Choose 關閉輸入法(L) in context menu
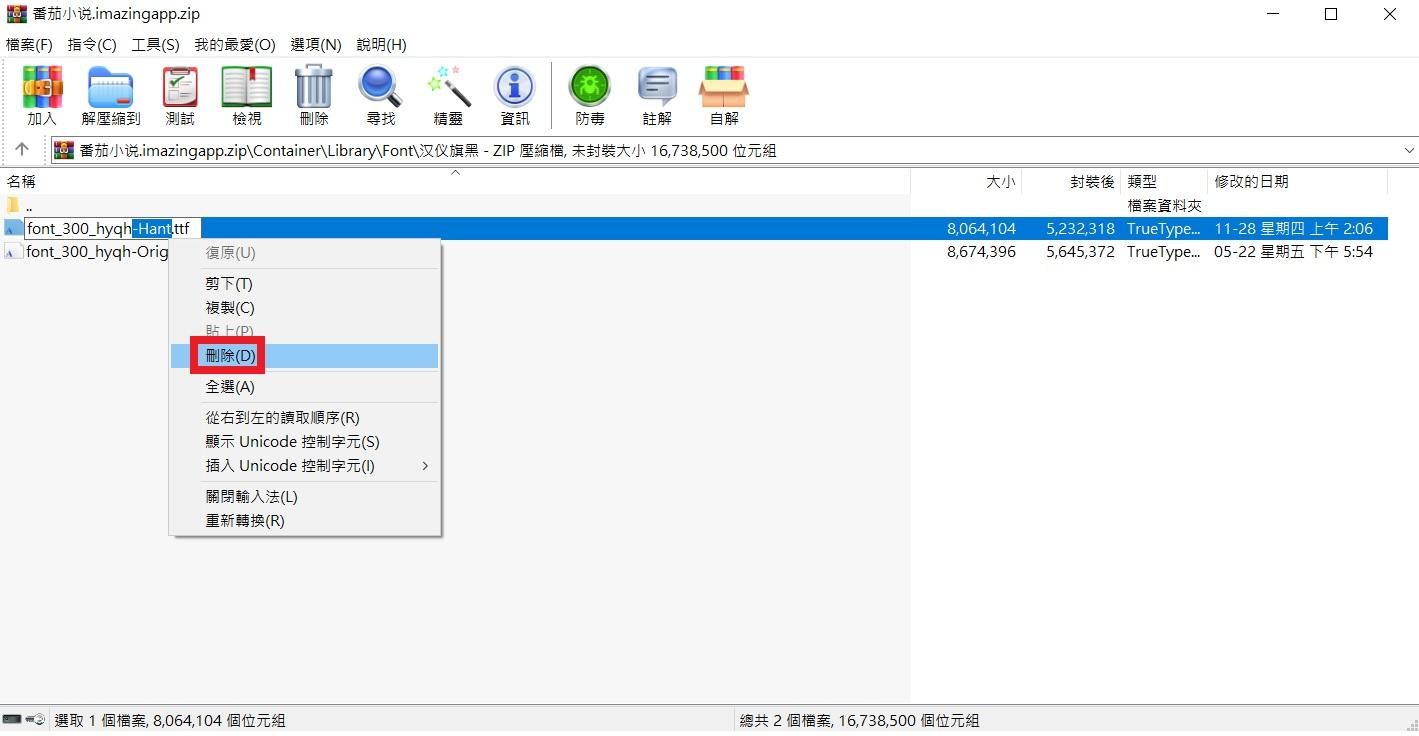The image size is (1419, 736). click(304, 497)
